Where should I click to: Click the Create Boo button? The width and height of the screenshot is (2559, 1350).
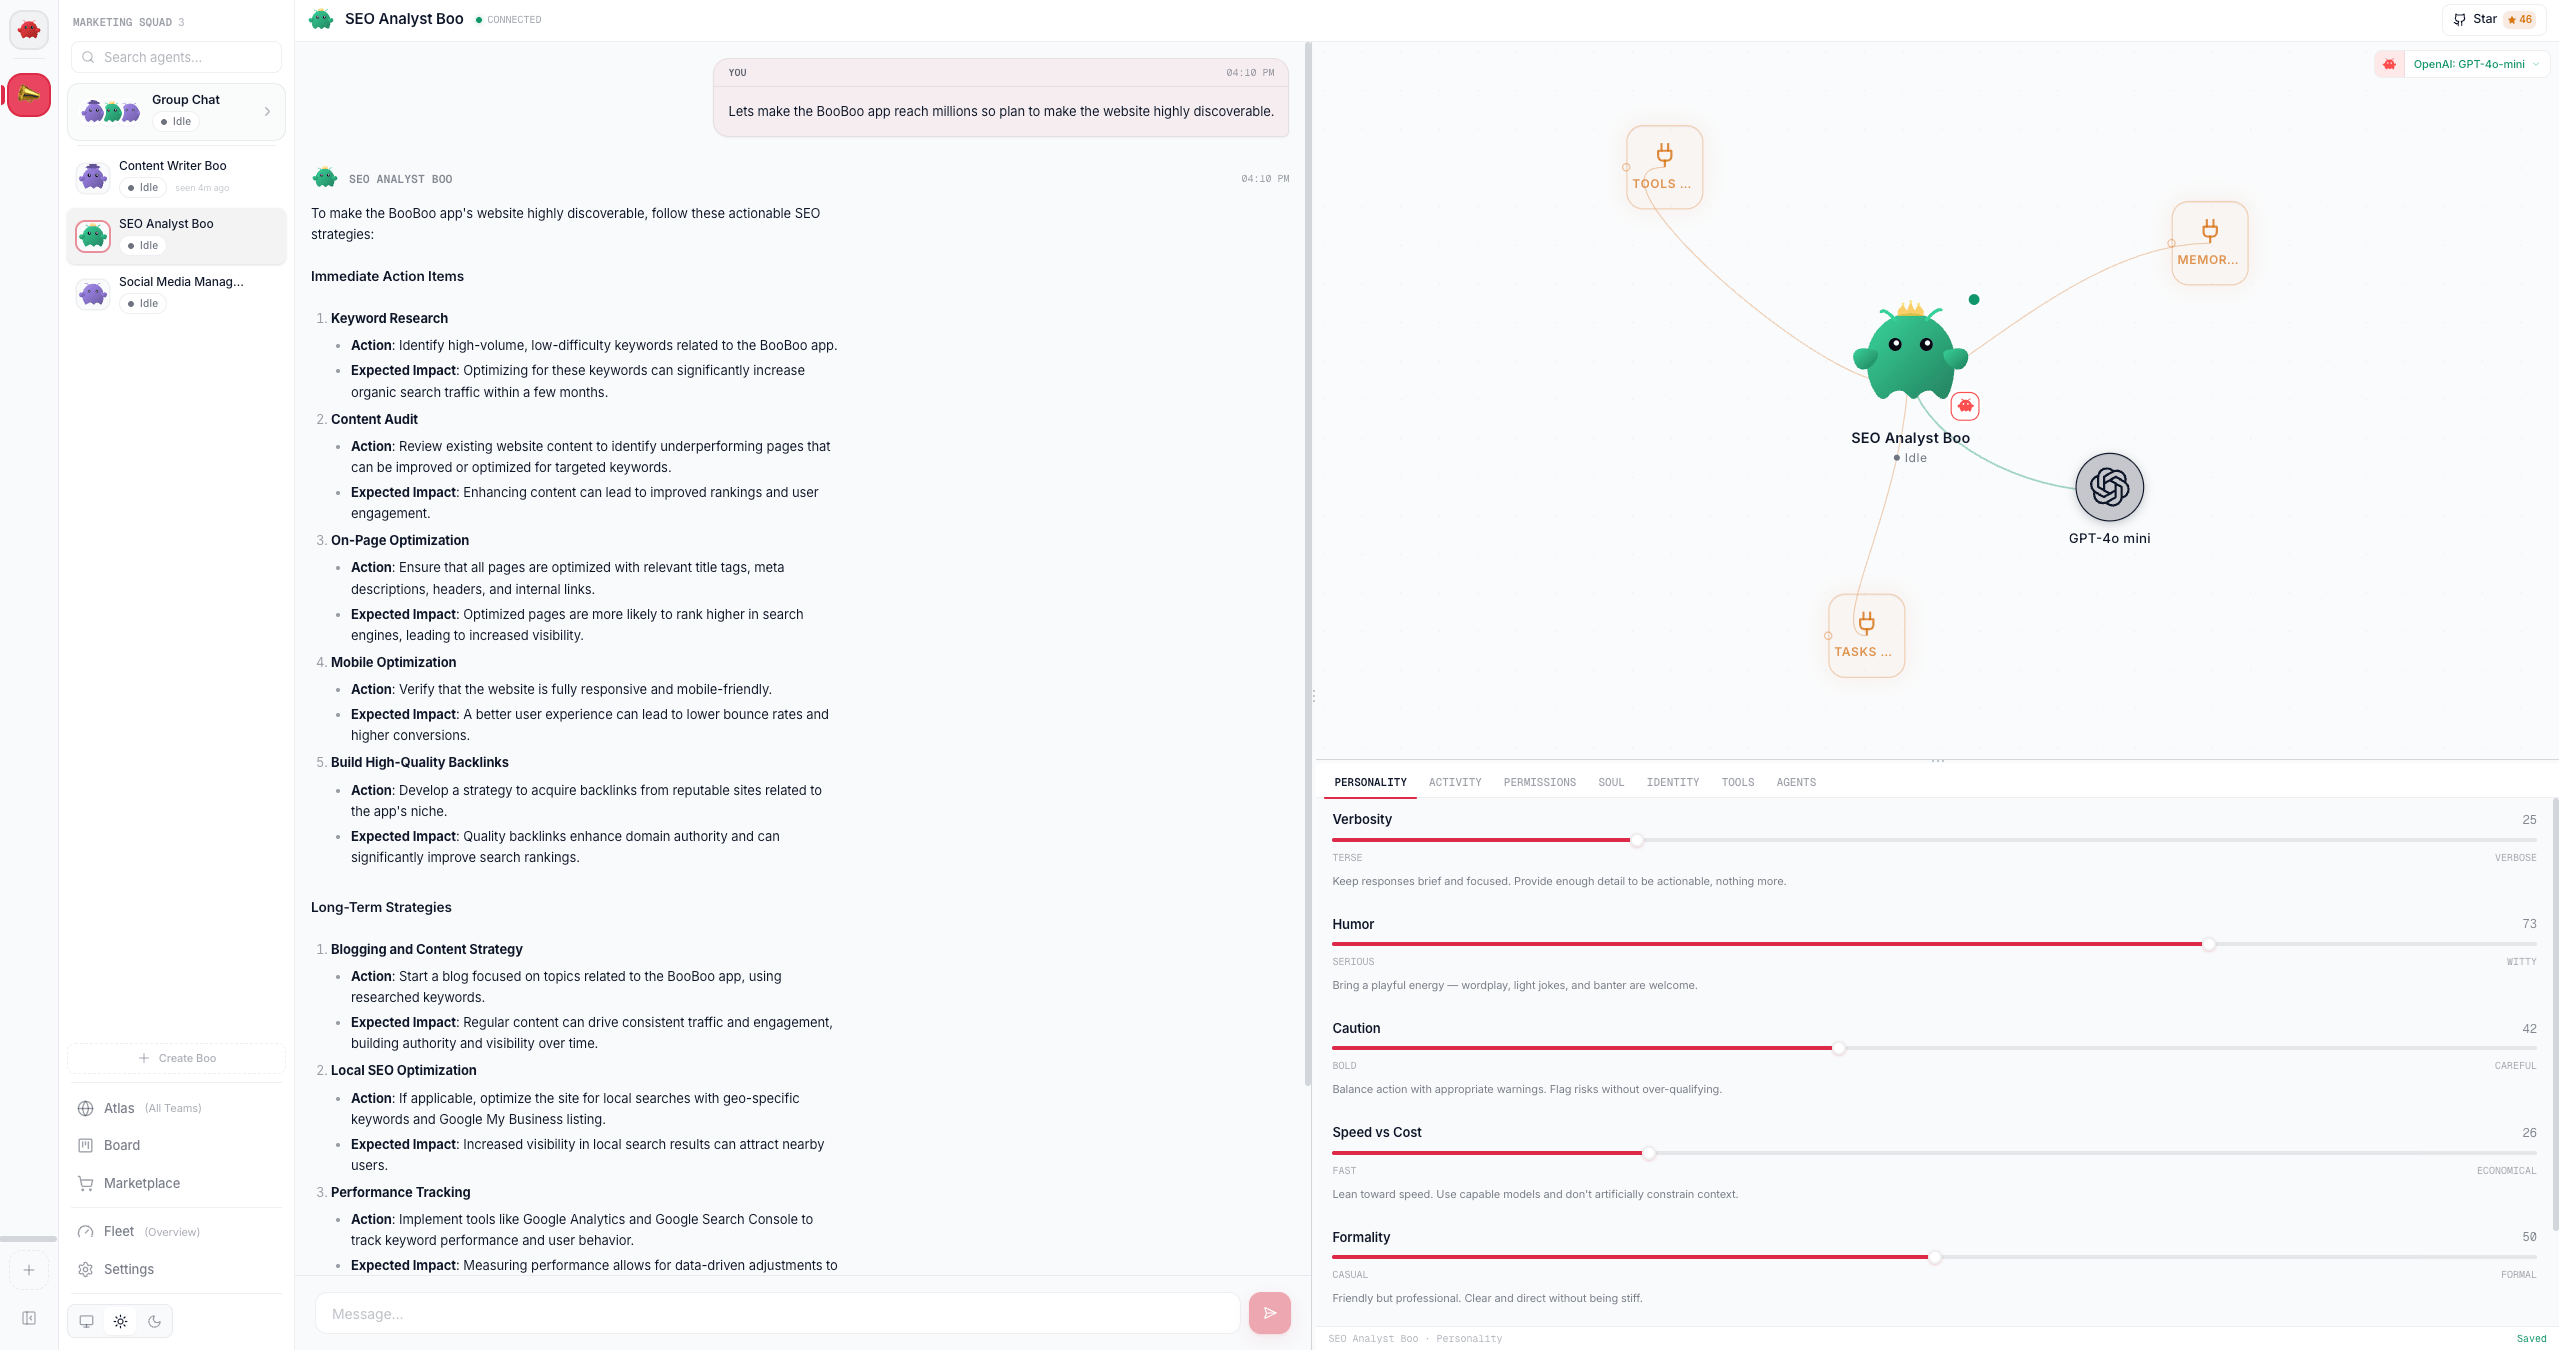point(177,1058)
